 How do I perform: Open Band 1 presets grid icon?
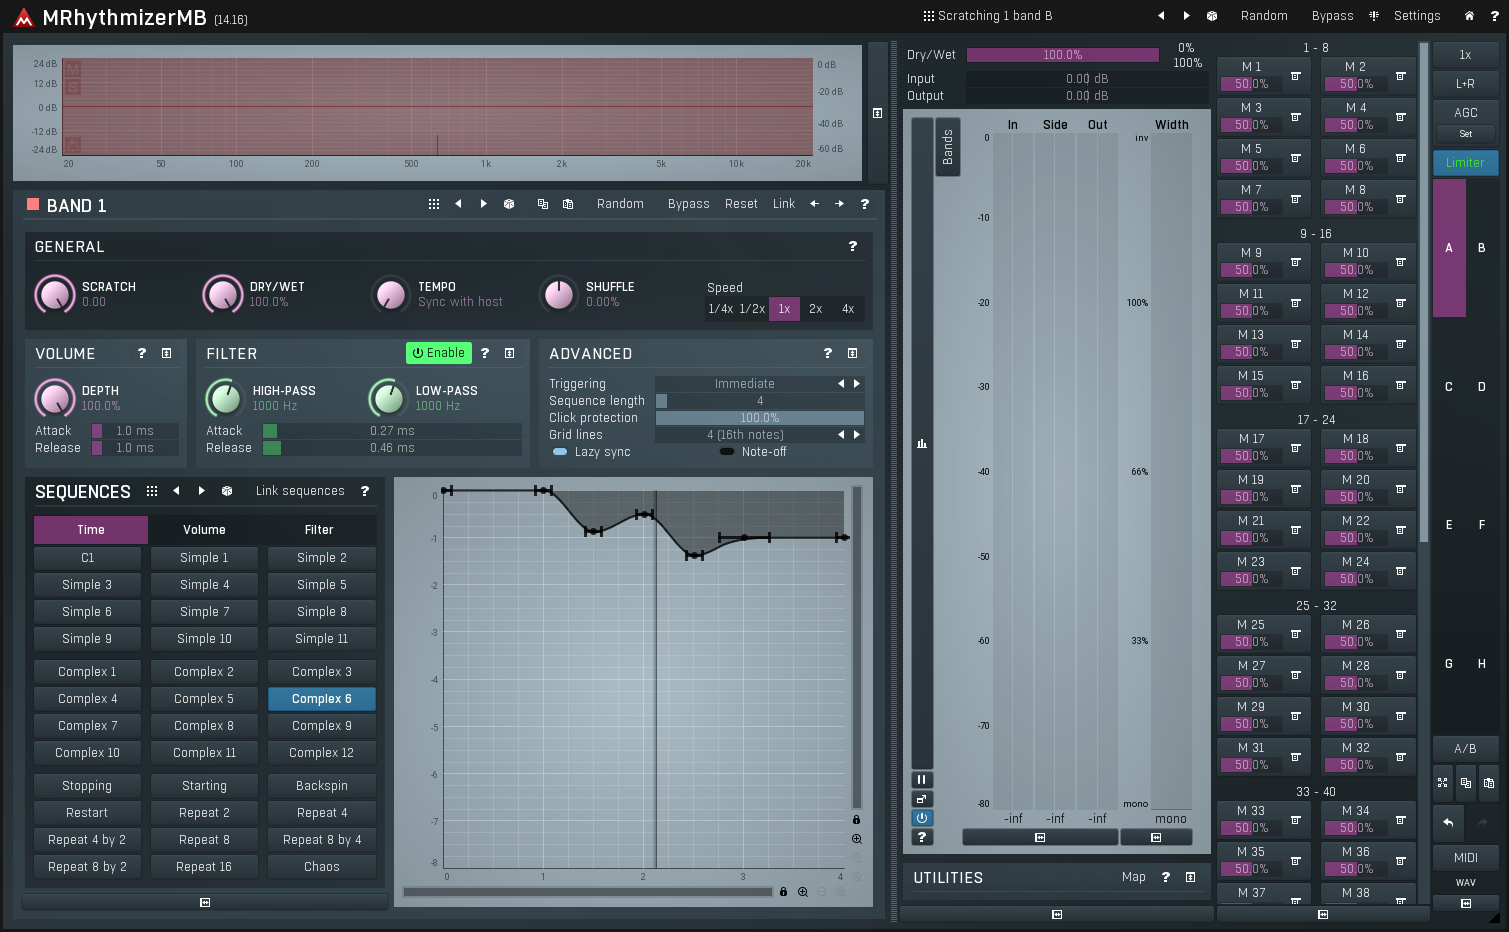[433, 204]
